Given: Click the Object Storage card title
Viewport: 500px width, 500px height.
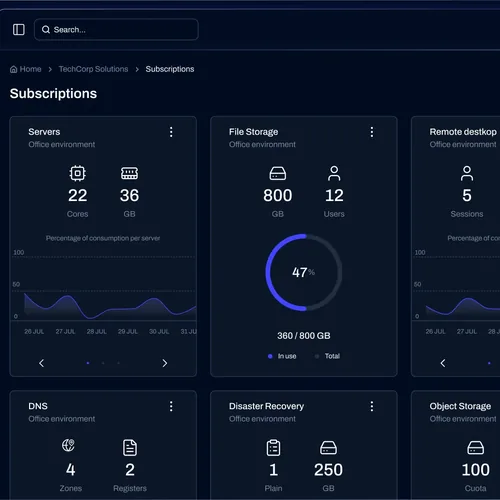Looking at the screenshot, I should click(x=460, y=406).
